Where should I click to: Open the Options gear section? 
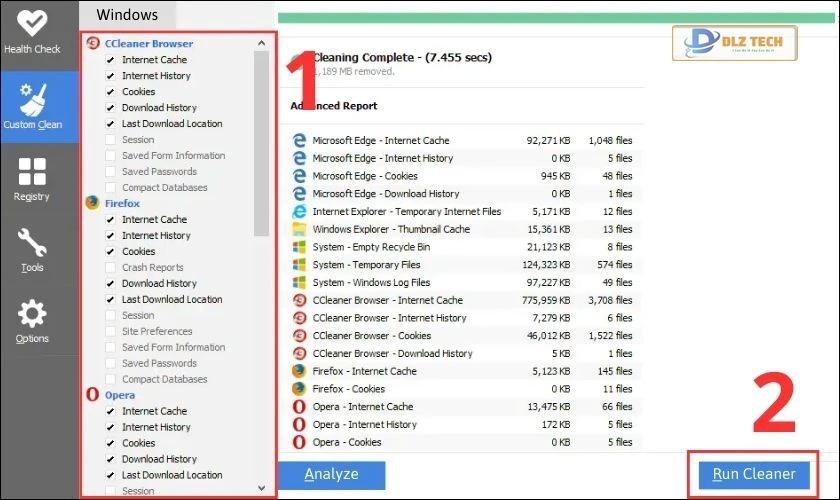pyautogui.click(x=32, y=321)
